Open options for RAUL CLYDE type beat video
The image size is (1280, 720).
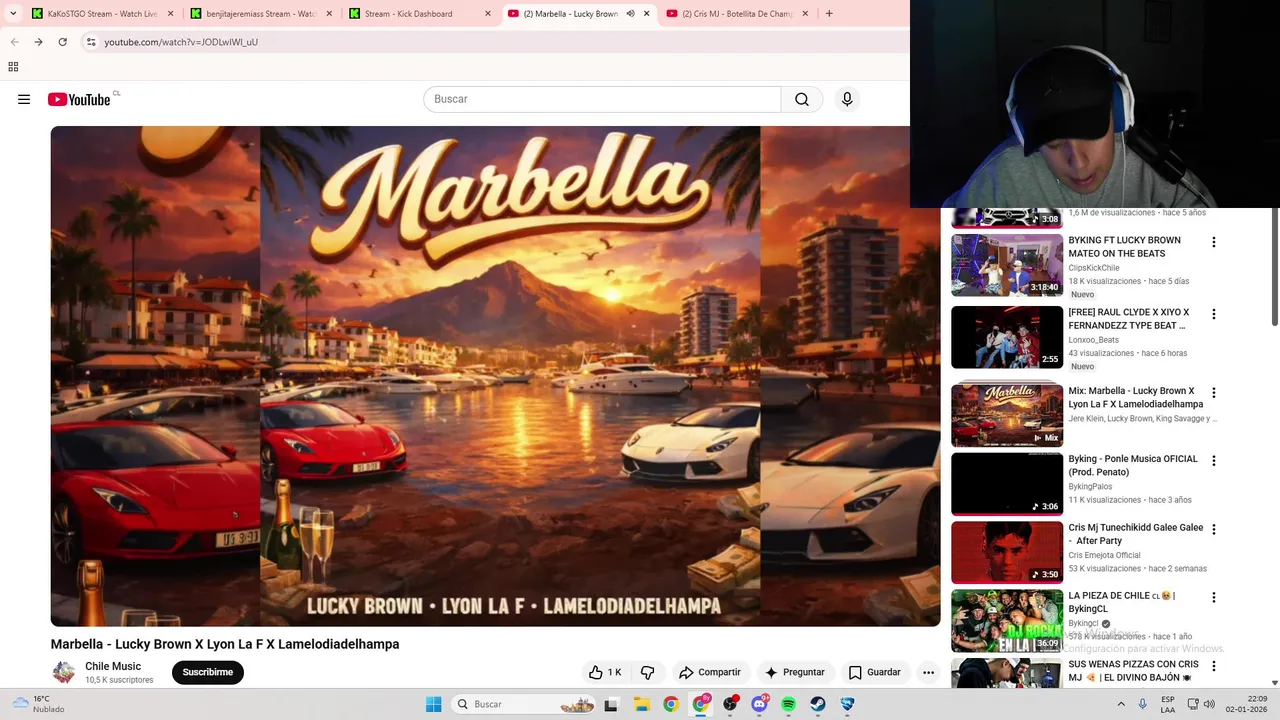(x=1214, y=314)
